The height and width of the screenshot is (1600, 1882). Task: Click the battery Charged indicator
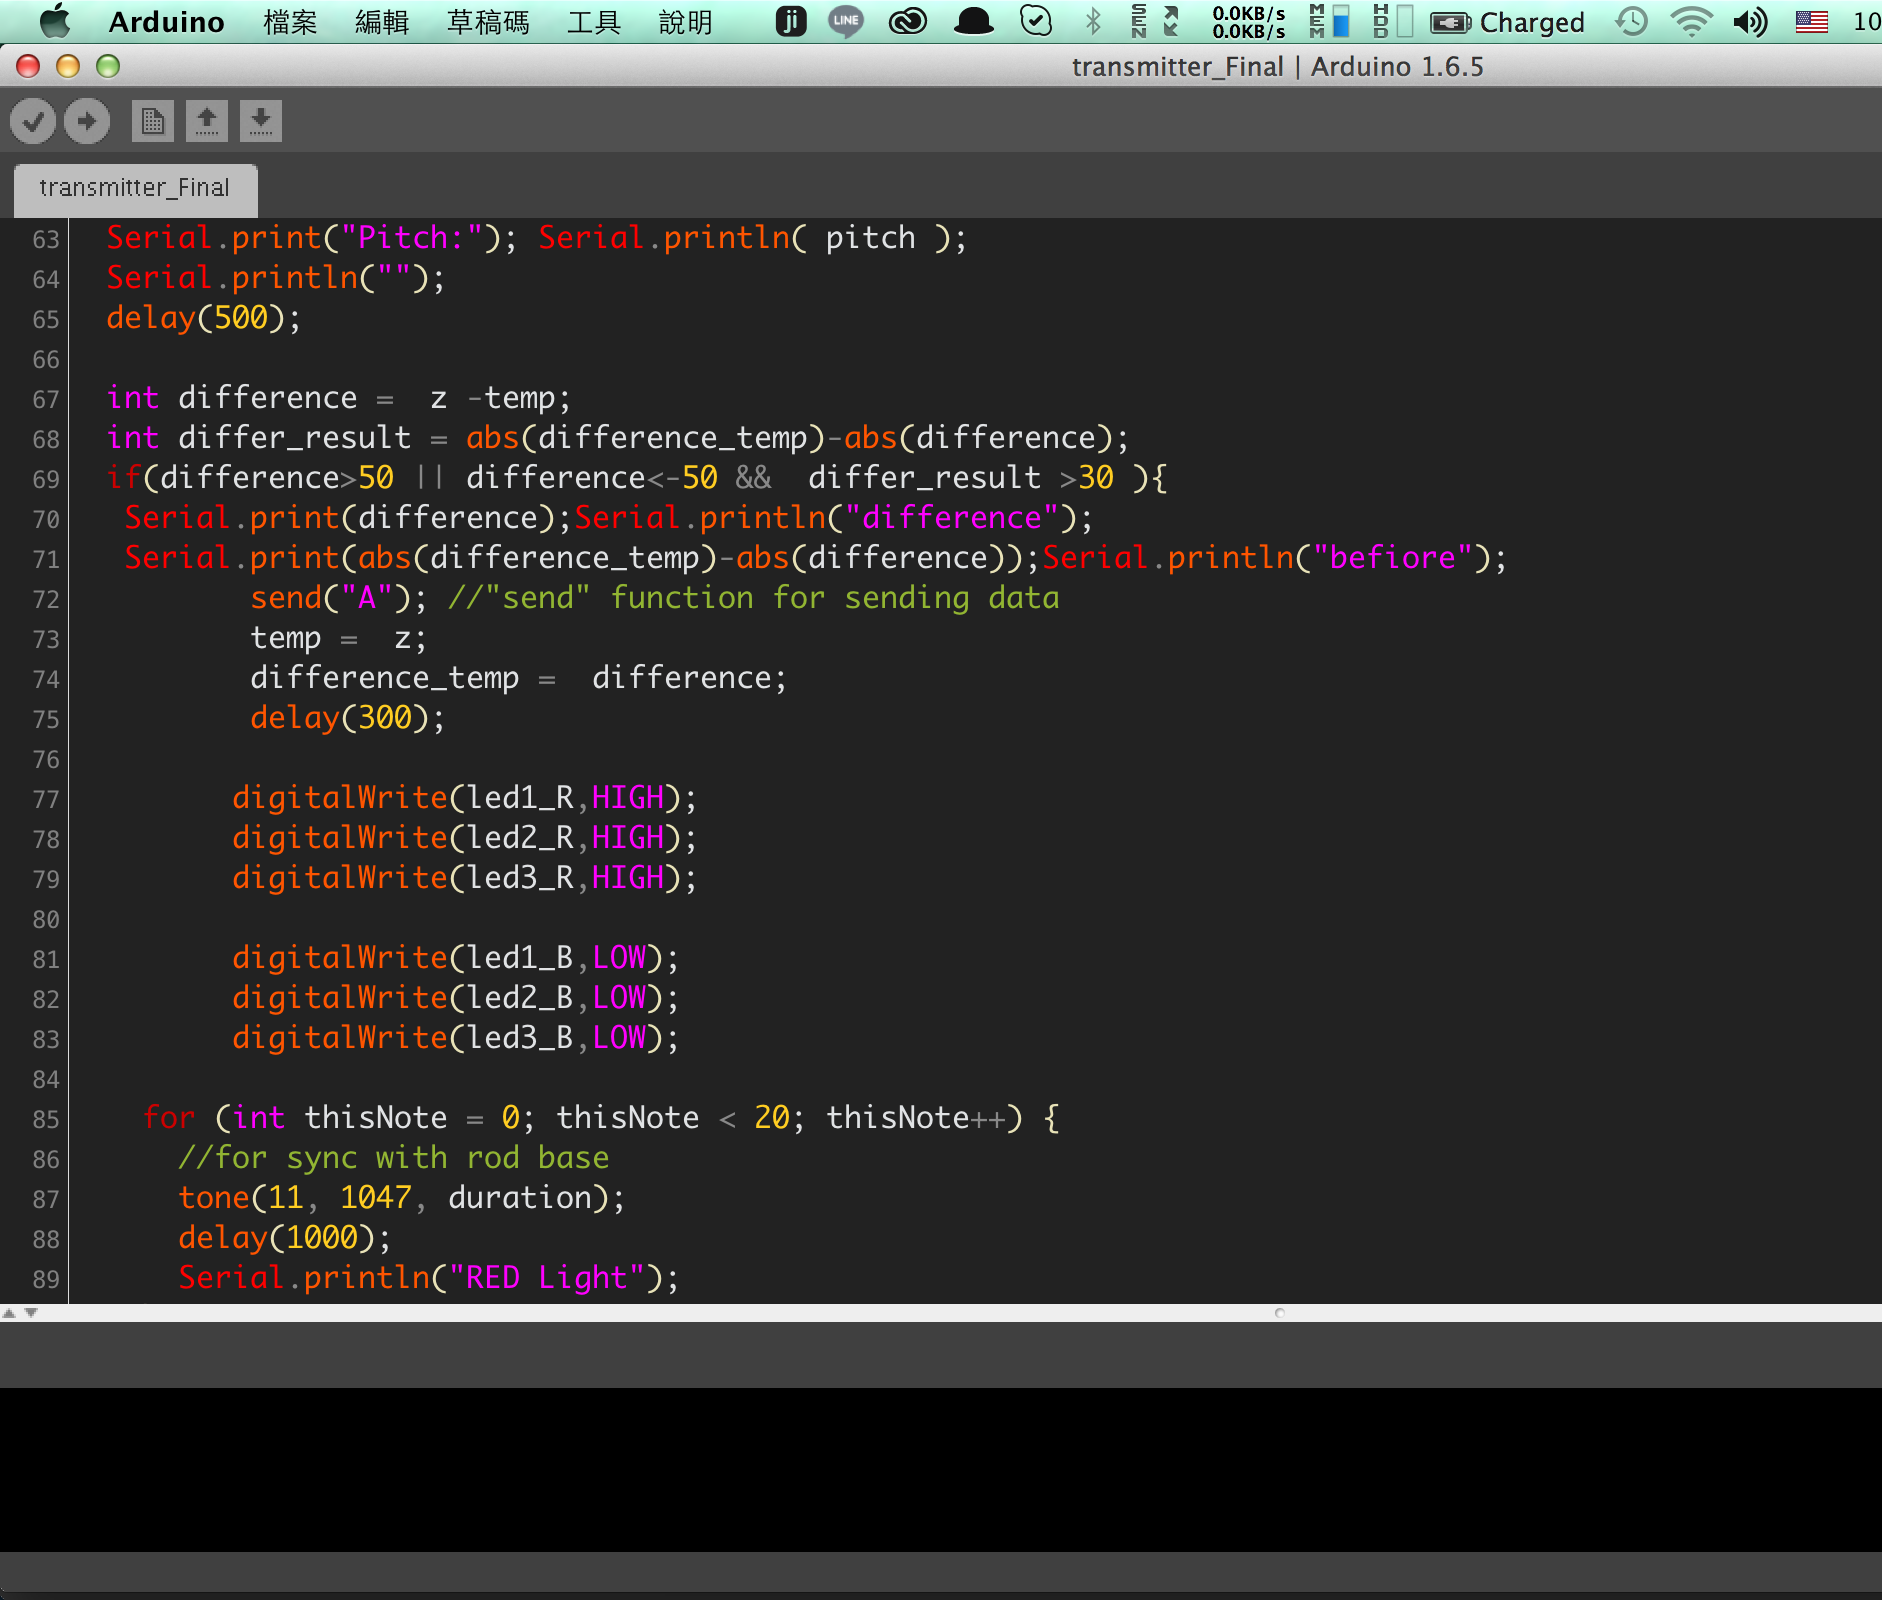pos(1507,22)
